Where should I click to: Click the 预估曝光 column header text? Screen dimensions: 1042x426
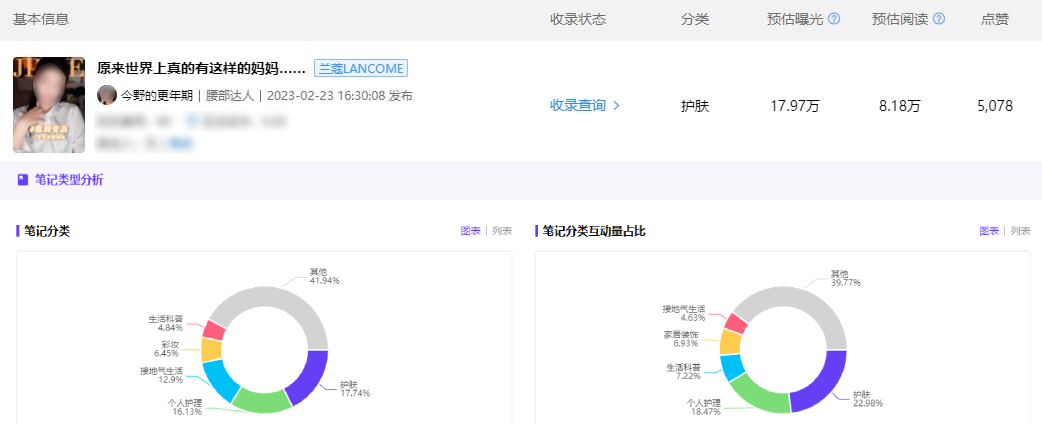[x=795, y=19]
